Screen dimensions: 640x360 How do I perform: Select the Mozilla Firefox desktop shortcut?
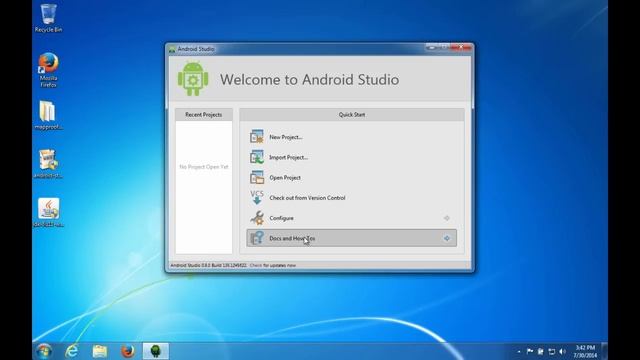(48, 70)
